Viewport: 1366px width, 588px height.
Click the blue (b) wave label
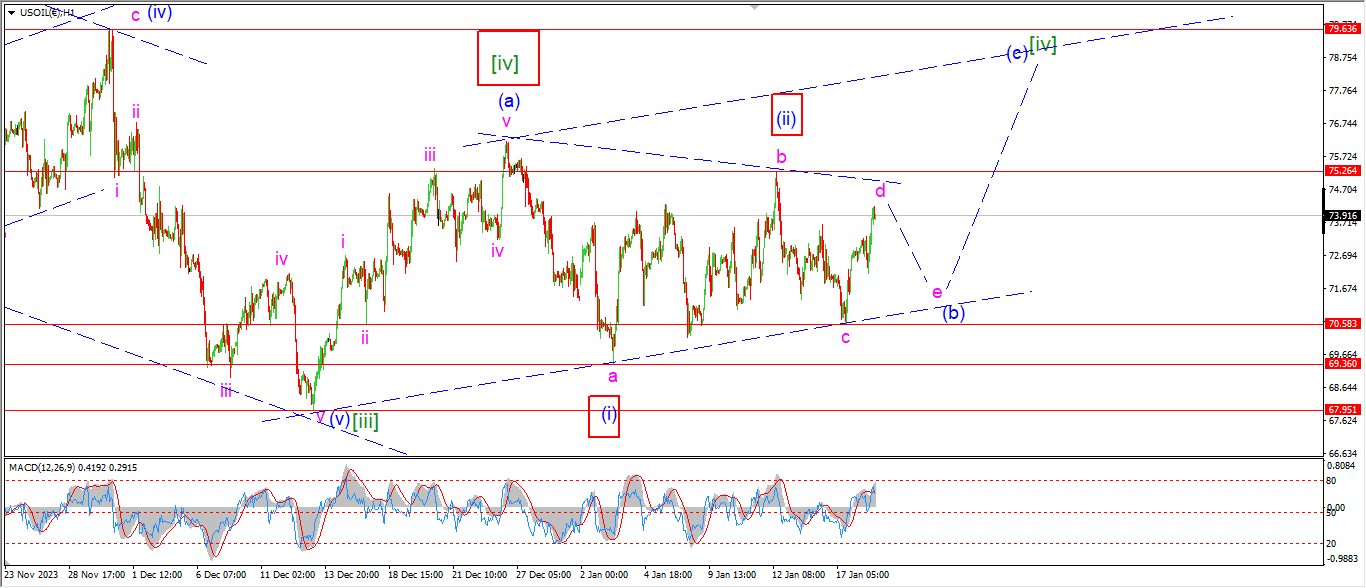pyautogui.click(x=954, y=312)
